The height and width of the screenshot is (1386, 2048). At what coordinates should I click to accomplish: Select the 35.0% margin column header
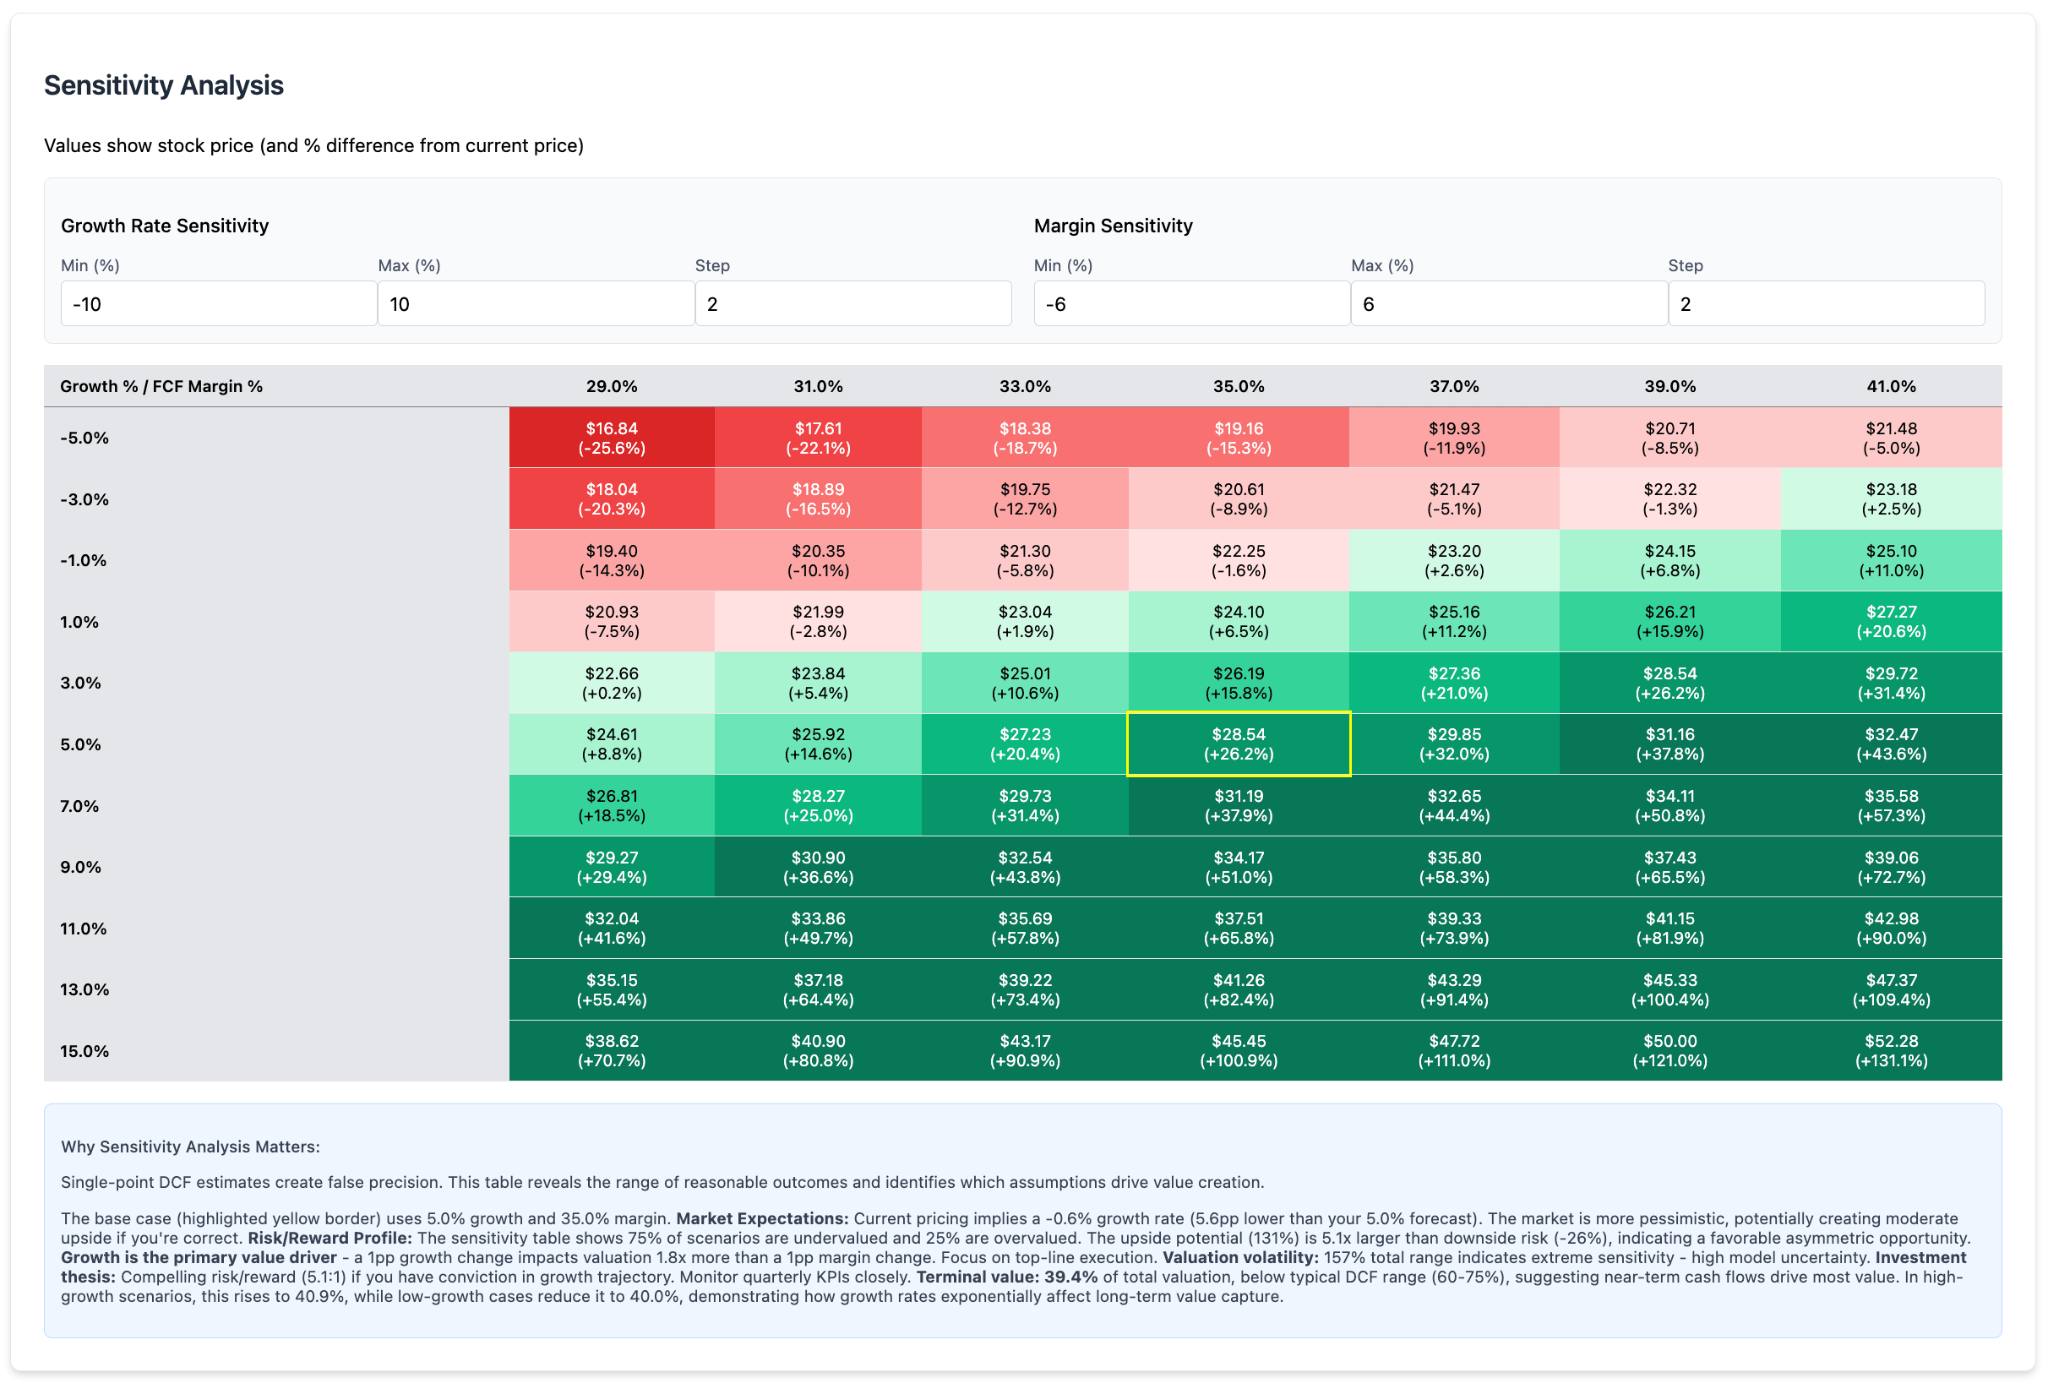(x=1238, y=386)
